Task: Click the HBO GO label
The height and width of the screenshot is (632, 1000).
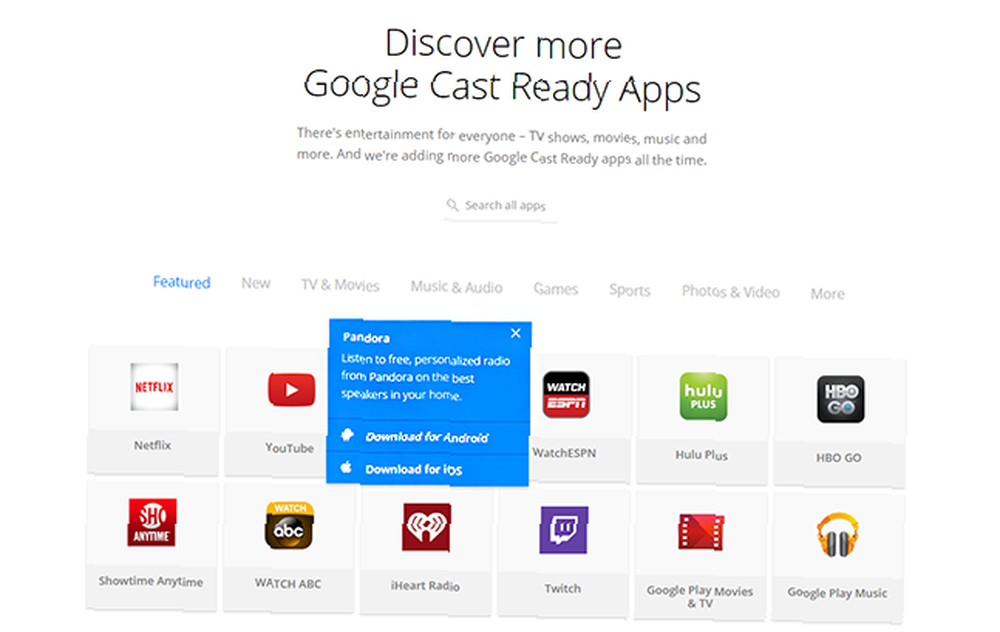Action: [839, 458]
